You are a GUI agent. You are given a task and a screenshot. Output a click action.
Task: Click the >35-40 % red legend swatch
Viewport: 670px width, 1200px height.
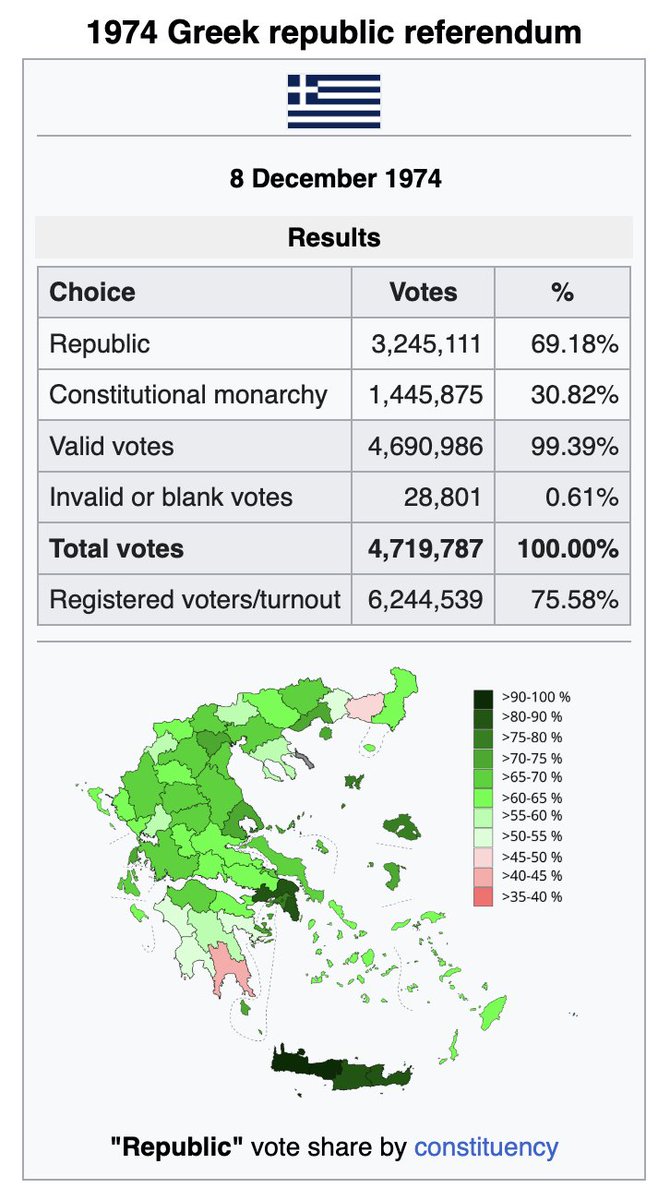[484, 897]
